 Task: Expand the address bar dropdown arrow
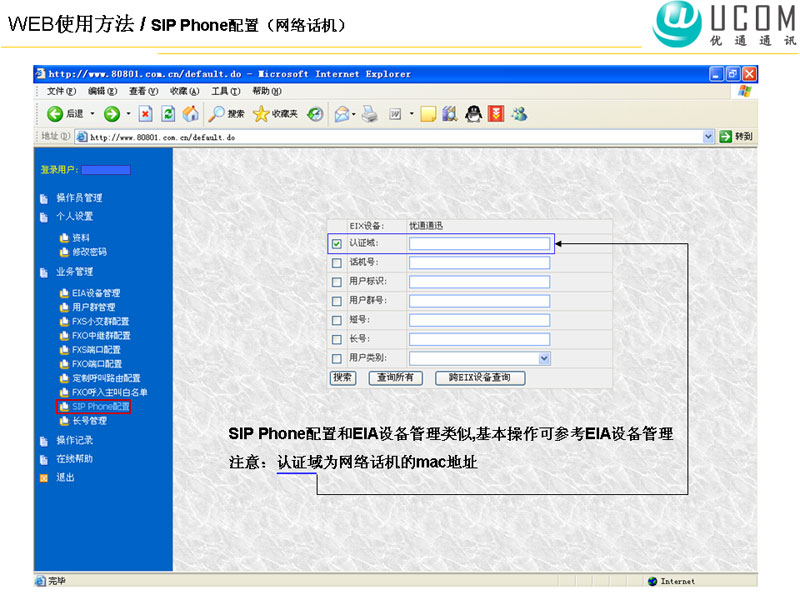tap(708, 137)
